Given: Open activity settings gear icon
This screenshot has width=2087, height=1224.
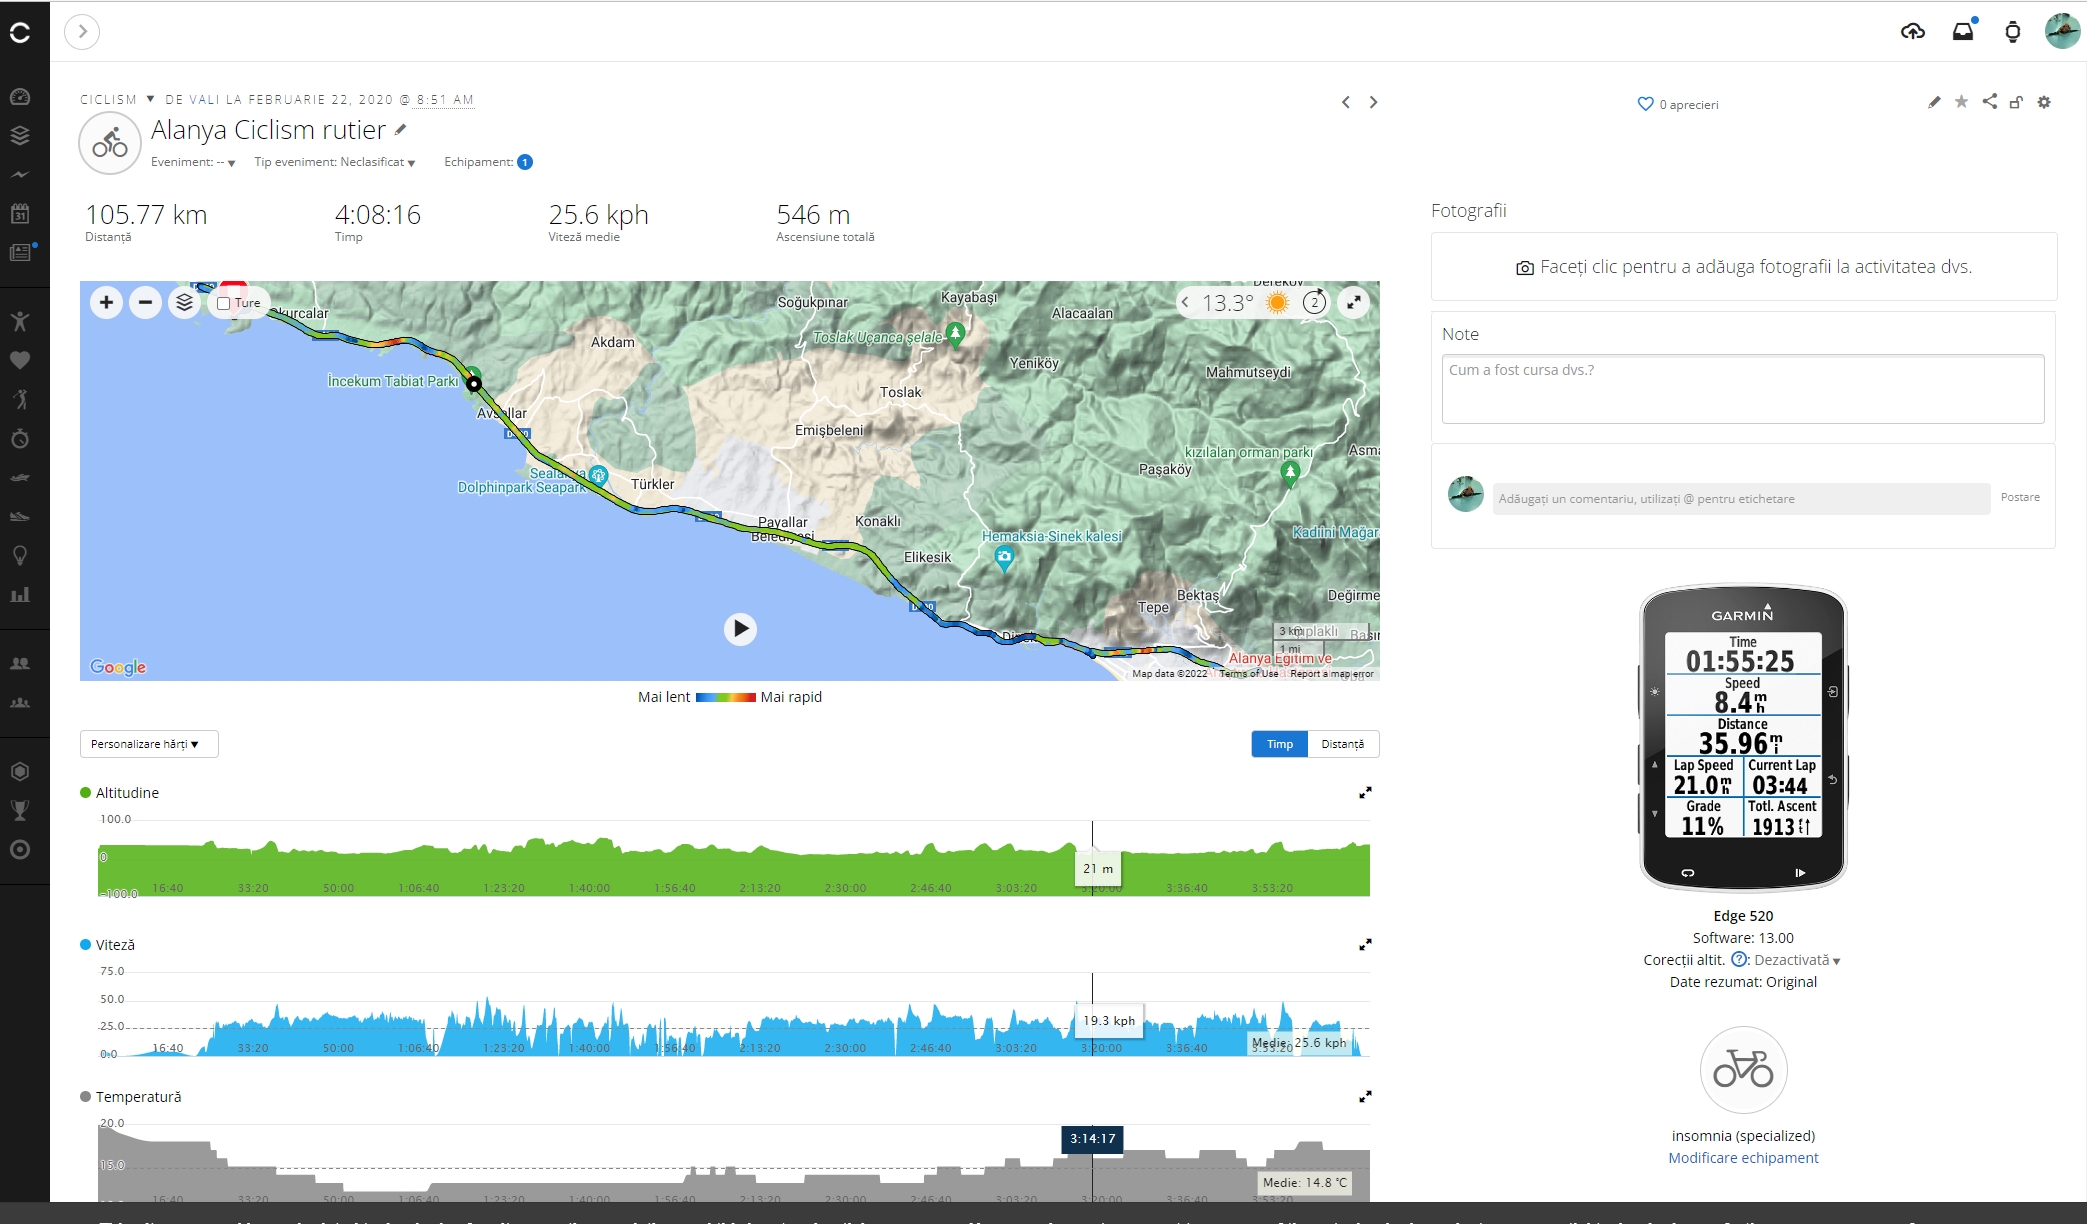Looking at the screenshot, I should pyautogui.click(x=2044, y=102).
